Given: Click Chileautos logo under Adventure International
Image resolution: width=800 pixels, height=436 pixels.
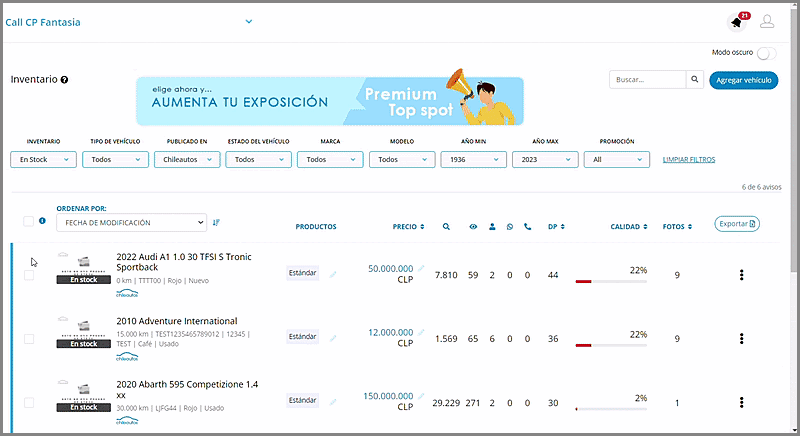Looking at the screenshot, I should tap(127, 356).
